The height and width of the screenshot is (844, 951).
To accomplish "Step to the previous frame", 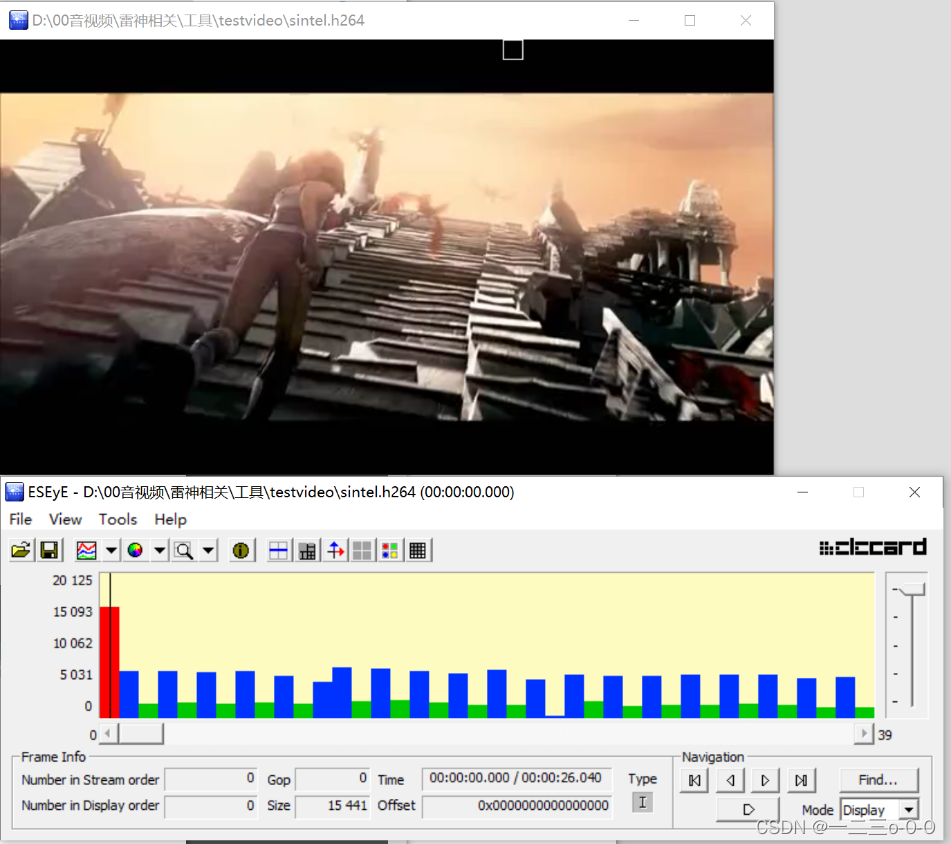I will pyautogui.click(x=730, y=780).
